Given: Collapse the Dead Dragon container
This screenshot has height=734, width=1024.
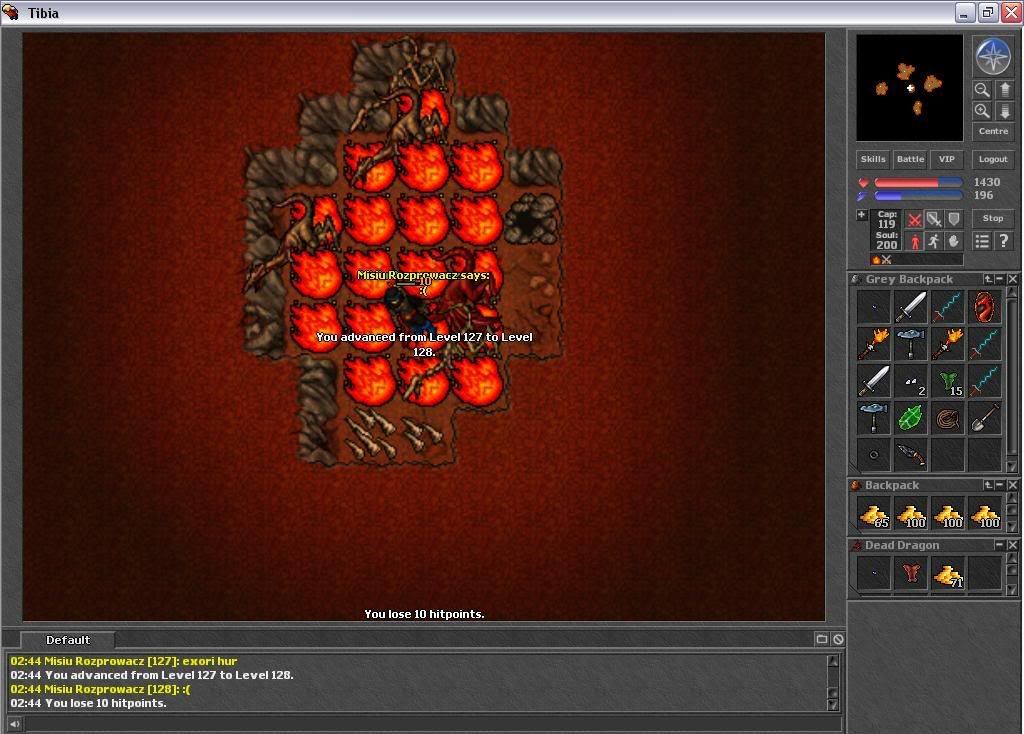Looking at the screenshot, I should click(999, 545).
